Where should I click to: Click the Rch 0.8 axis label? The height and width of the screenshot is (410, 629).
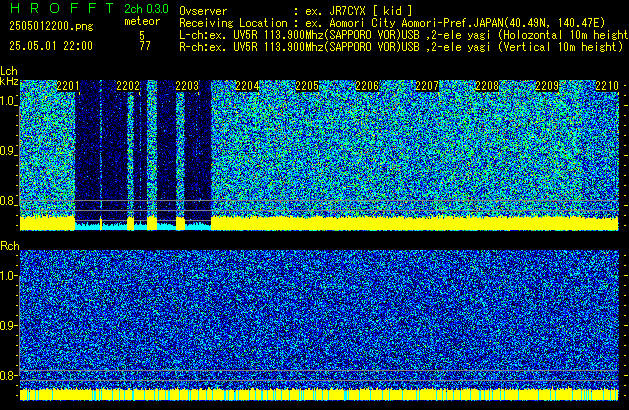click(8, 375)
